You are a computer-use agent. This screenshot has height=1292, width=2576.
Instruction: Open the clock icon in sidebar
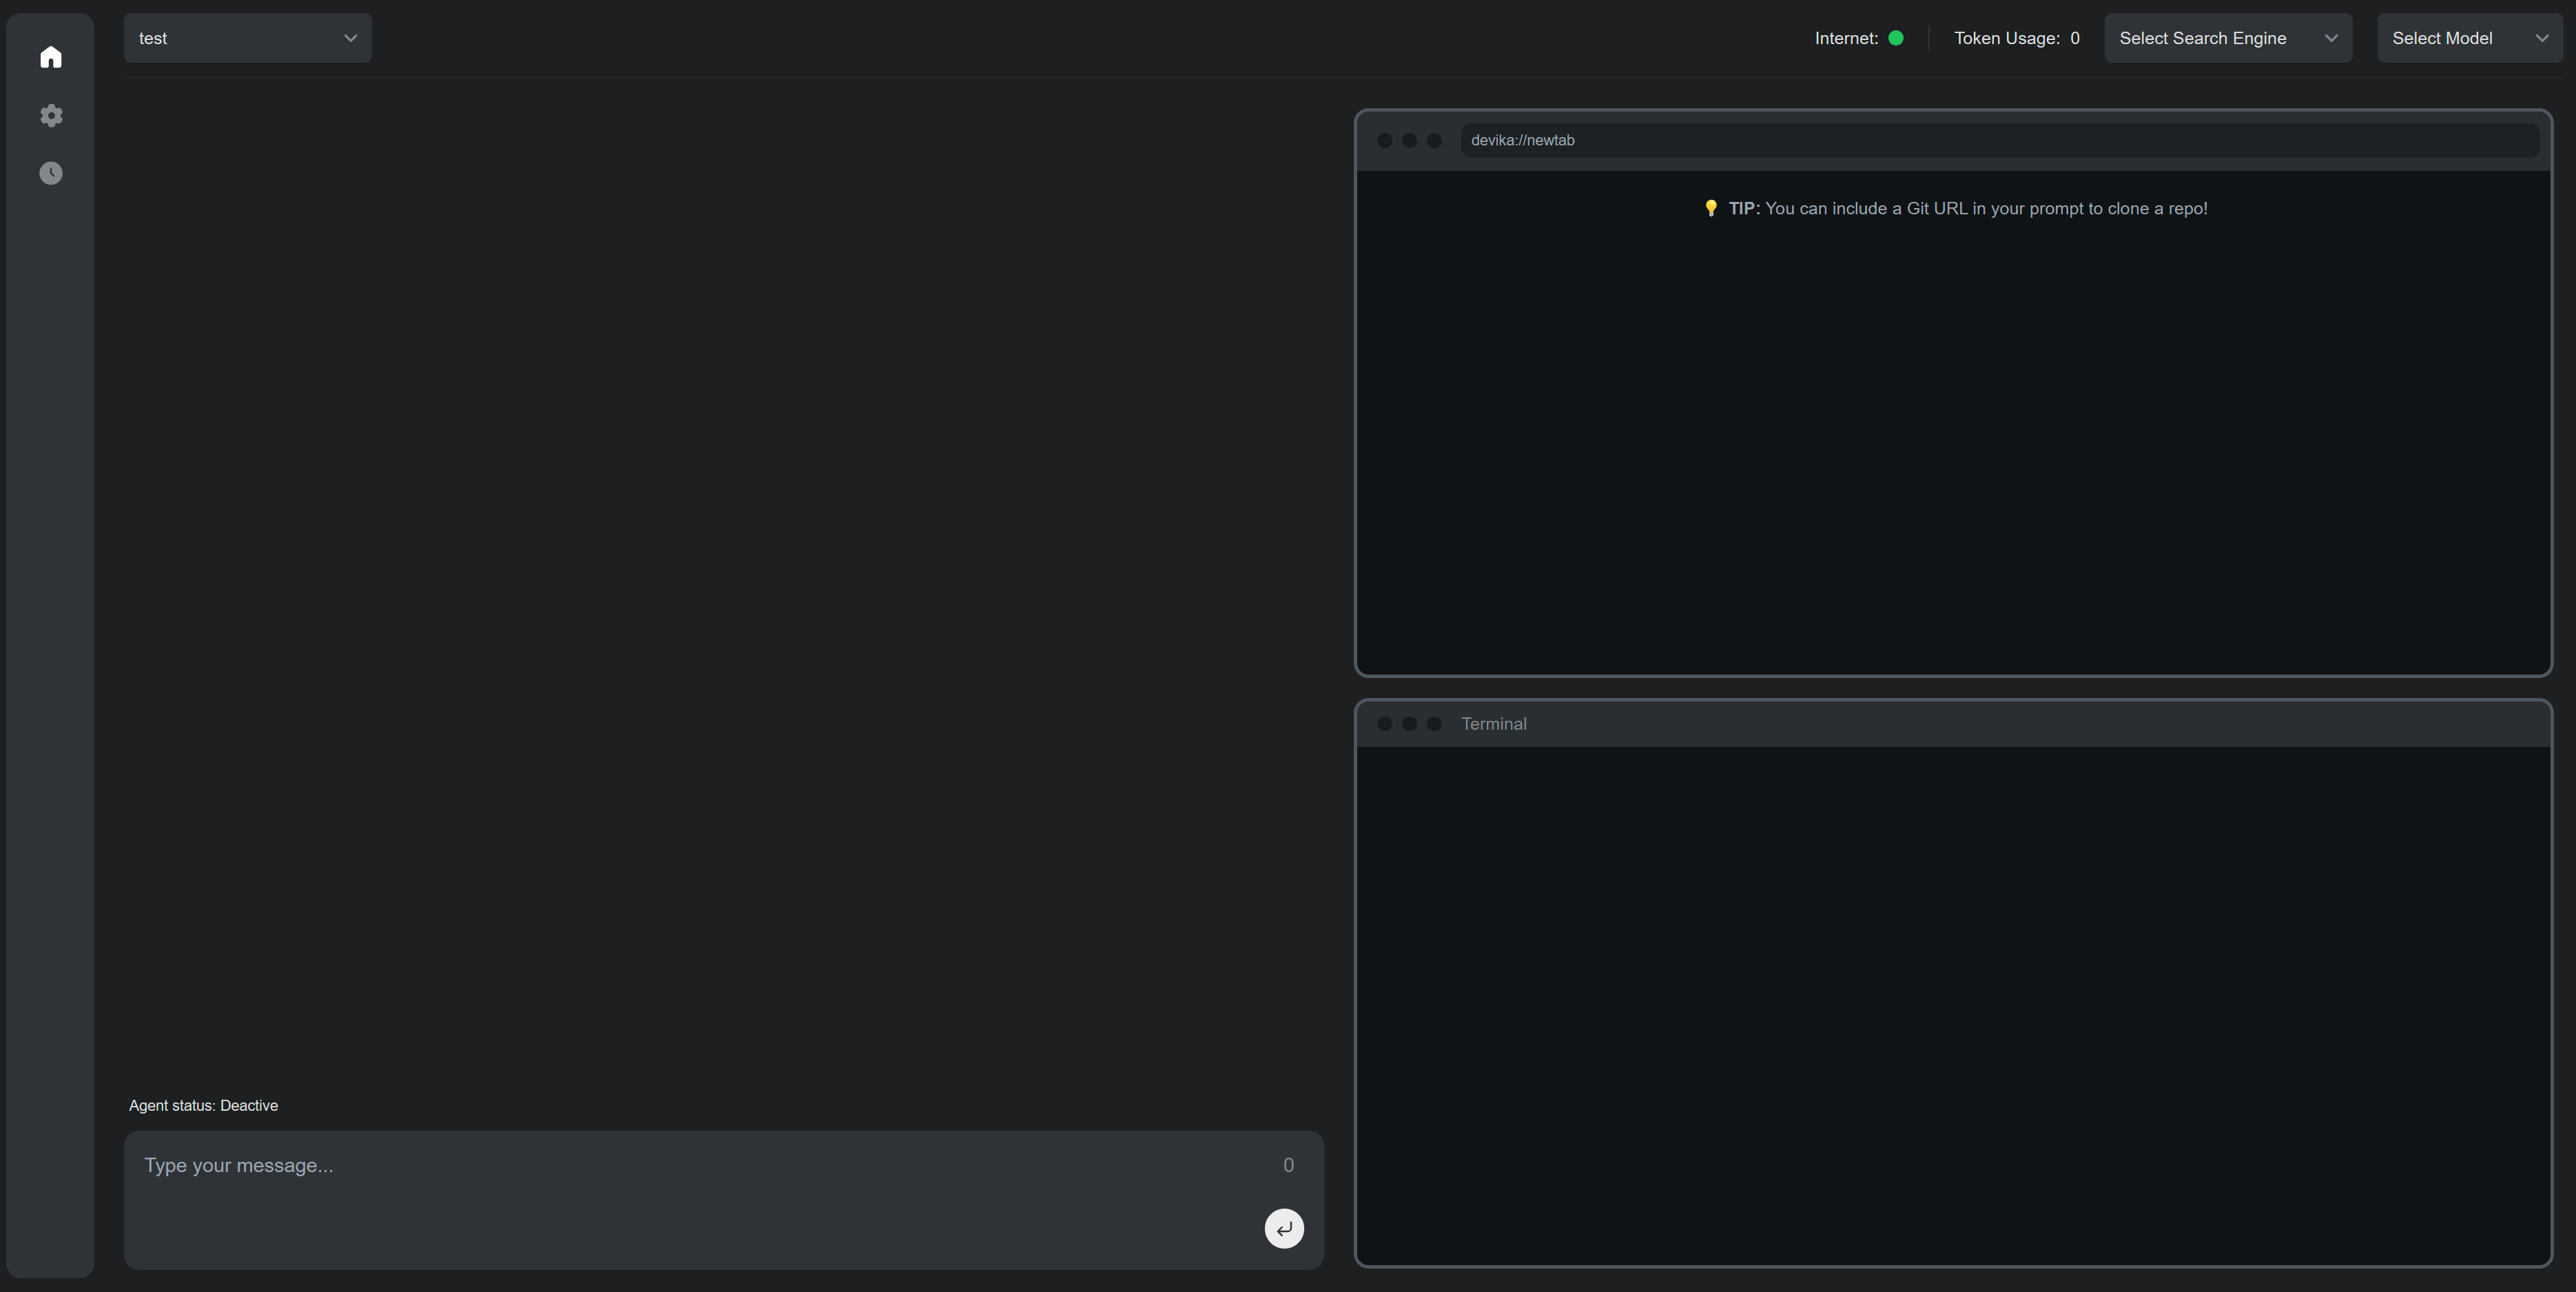(51, 173)
